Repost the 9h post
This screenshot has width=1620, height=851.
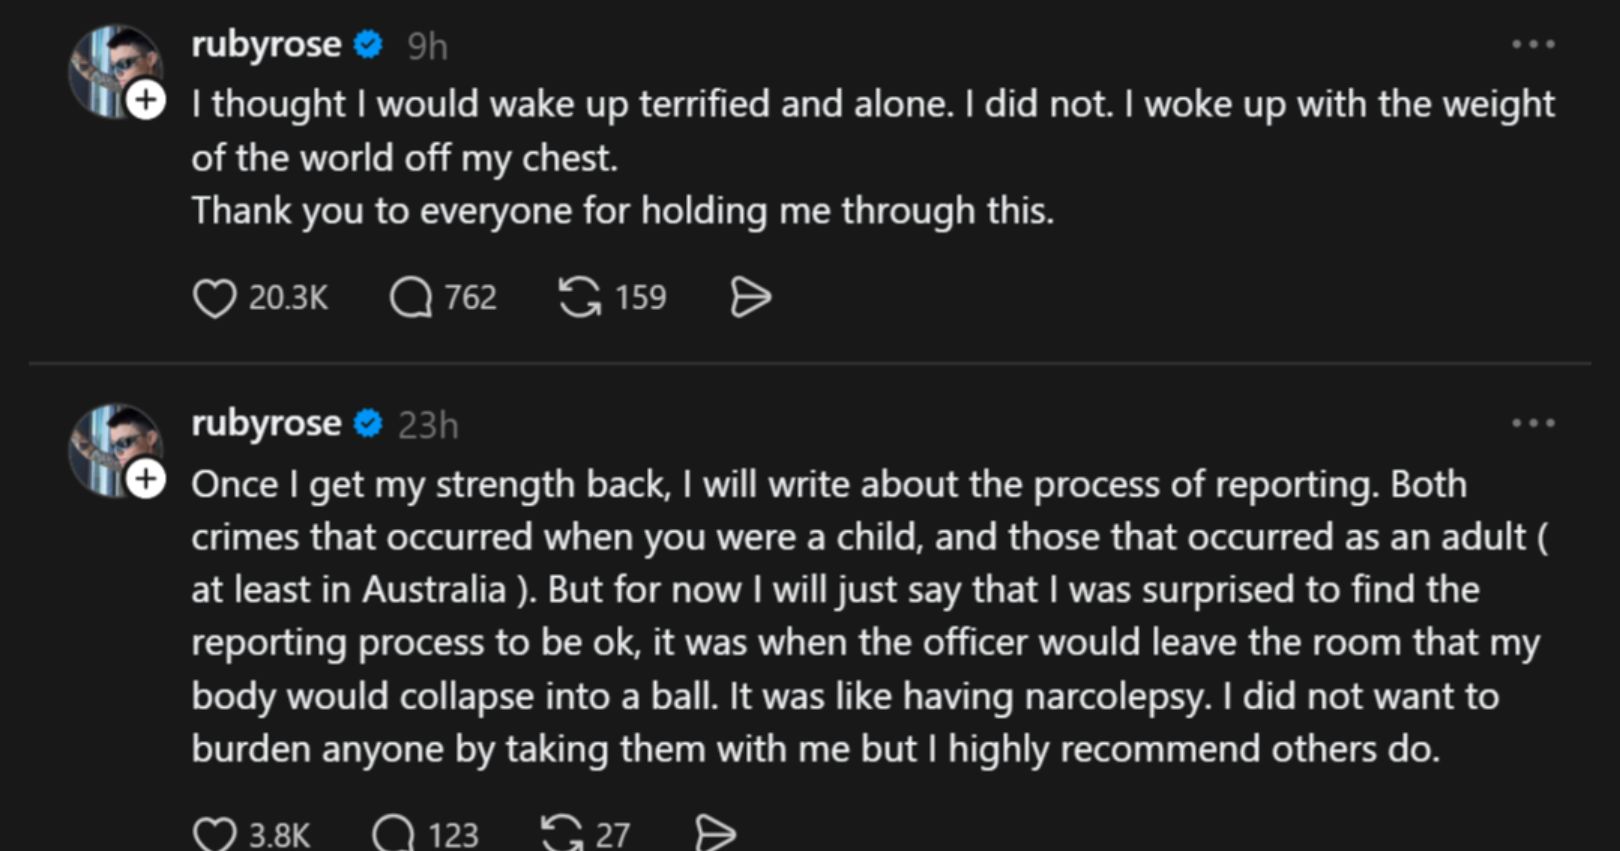tap(580, 298)
